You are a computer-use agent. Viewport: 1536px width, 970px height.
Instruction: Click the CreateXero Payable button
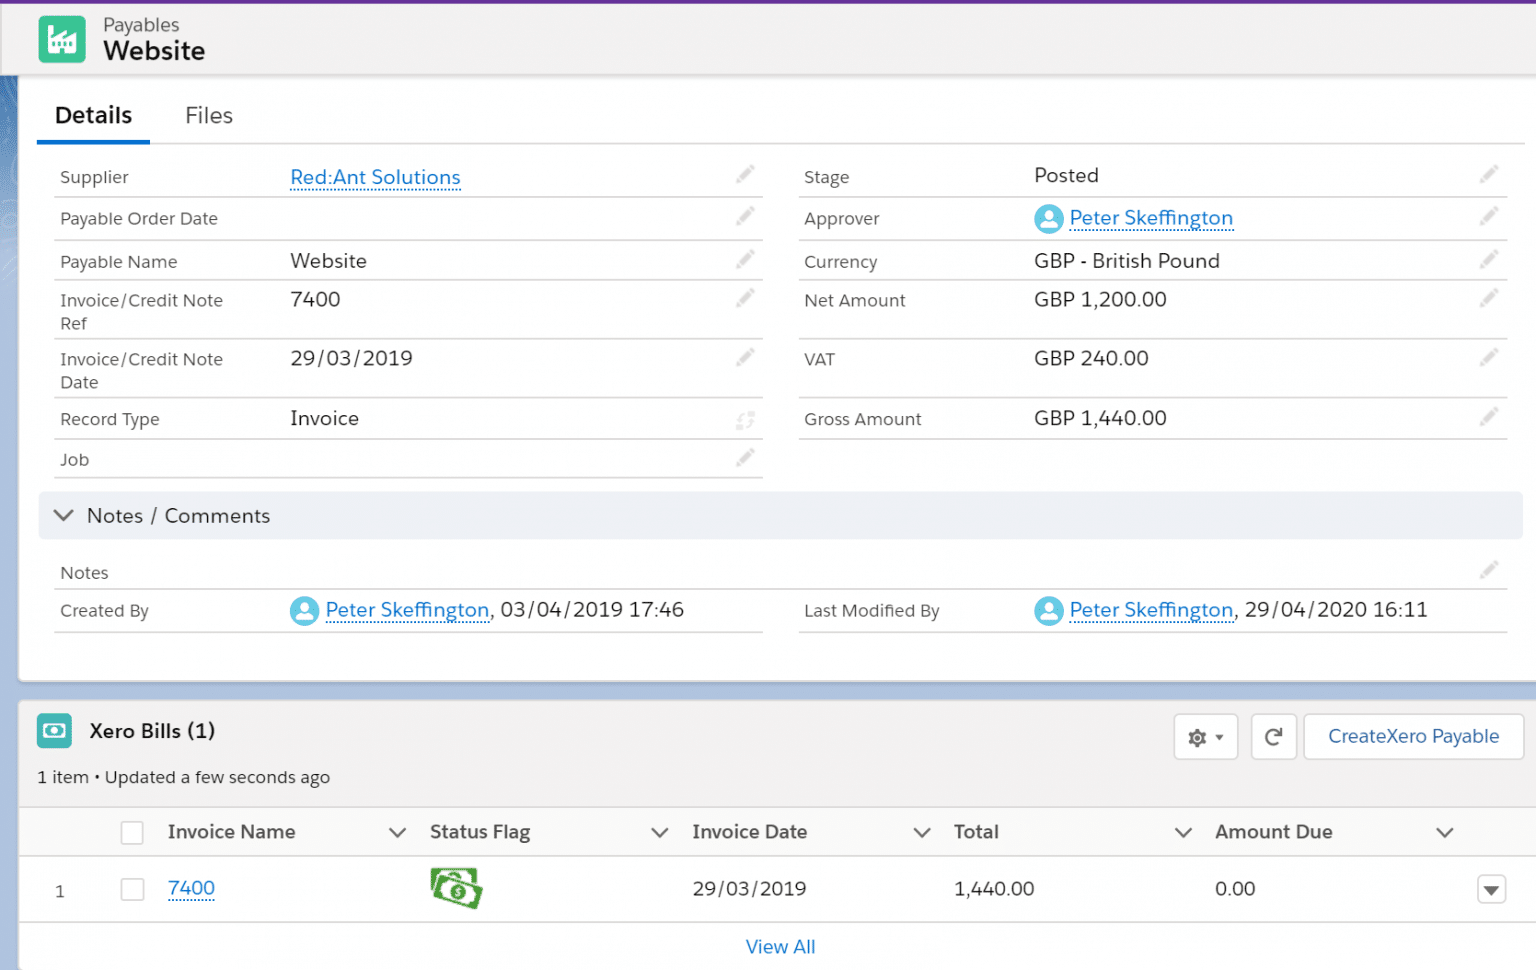[1413, 736]
